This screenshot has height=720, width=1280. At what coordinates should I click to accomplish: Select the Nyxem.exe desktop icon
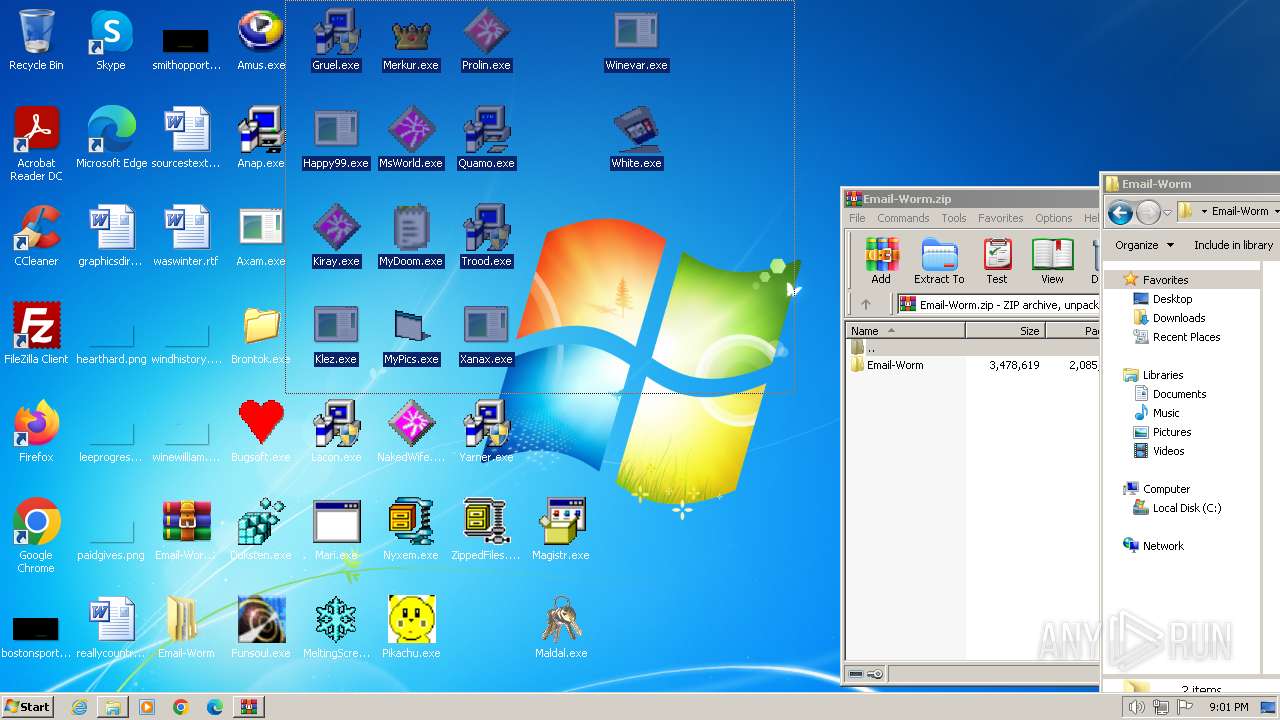(x=411, y=531)
